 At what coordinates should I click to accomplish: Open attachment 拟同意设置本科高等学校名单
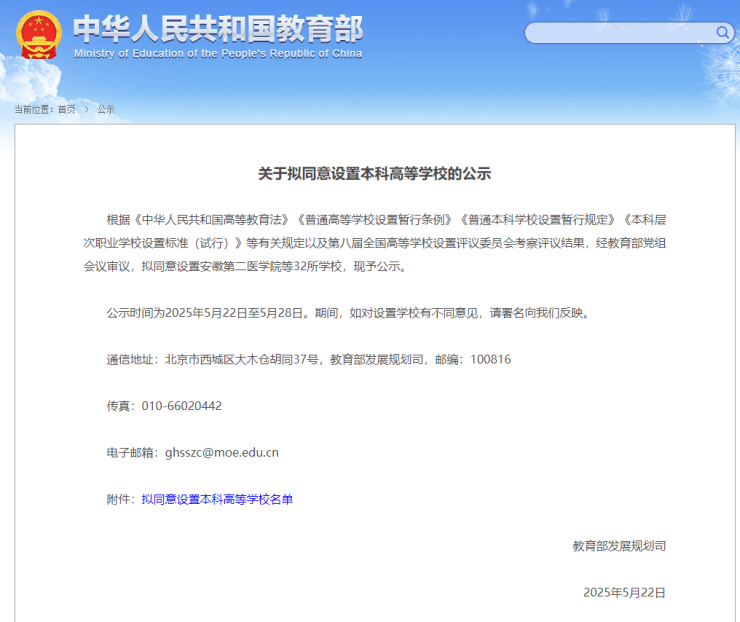[x=217, y=499]
